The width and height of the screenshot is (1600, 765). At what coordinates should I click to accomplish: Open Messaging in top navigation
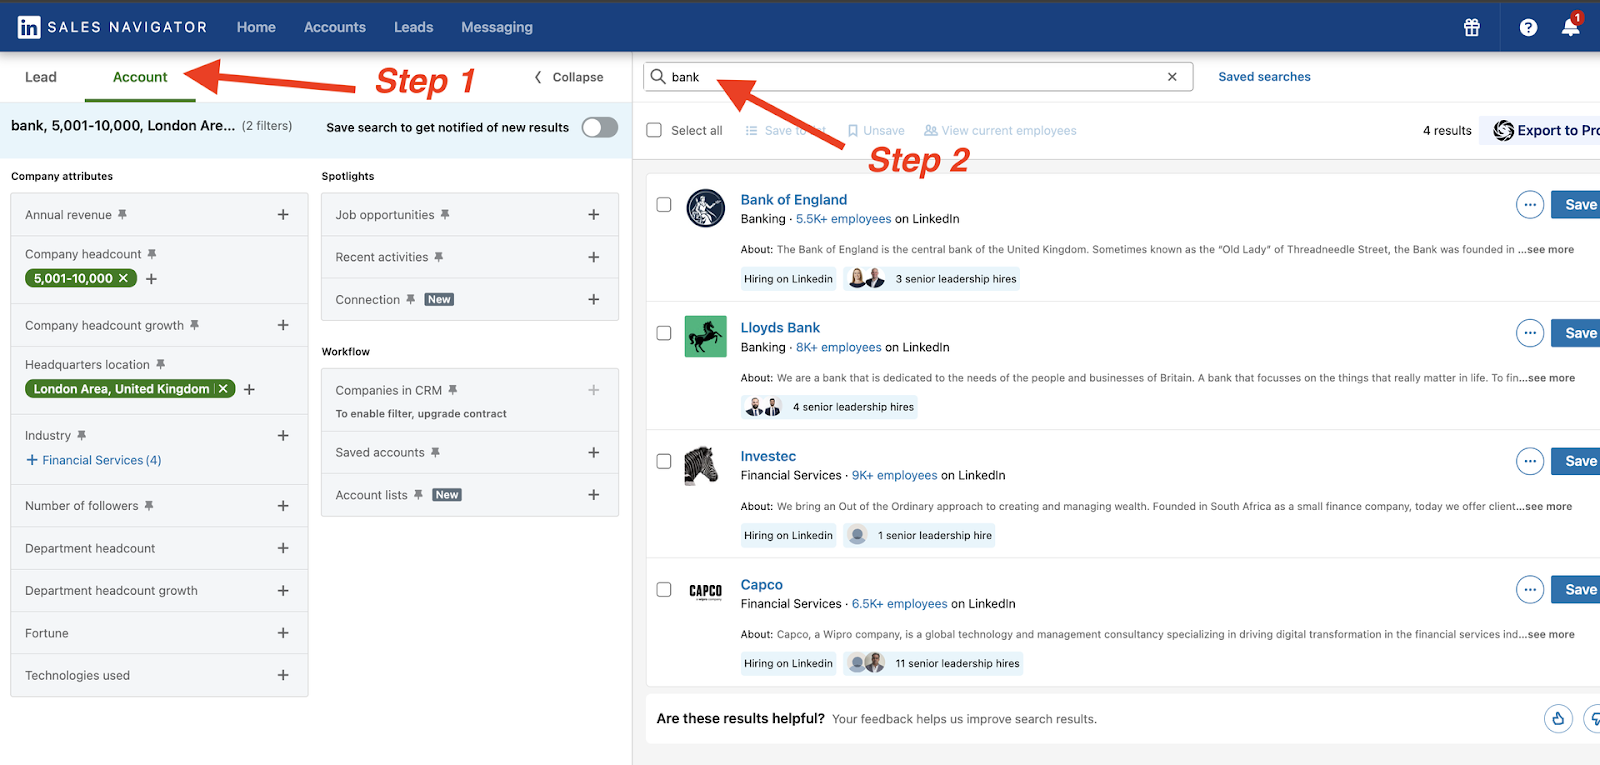[497, 27]
